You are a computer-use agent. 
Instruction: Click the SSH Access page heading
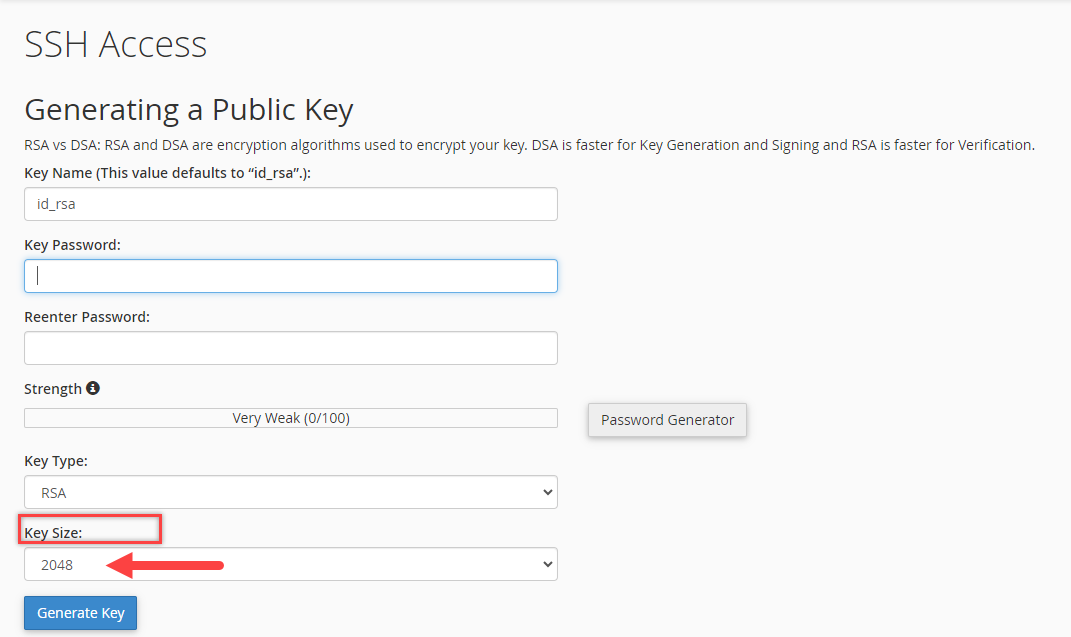[115, 44]
